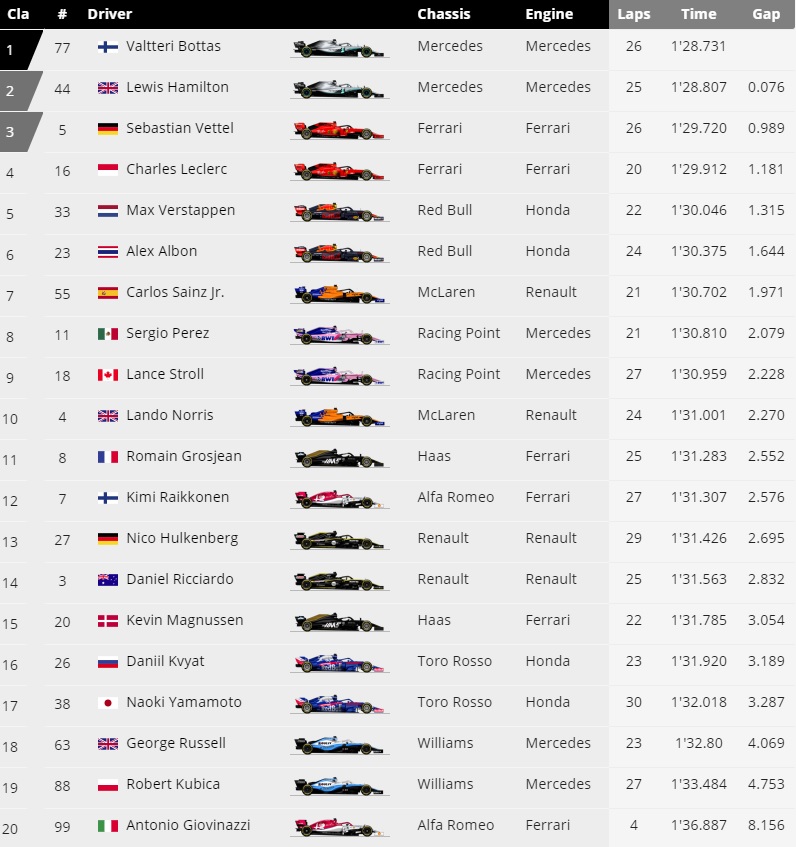Click the Italian flag next to Antonio Giovinazzi

[x=108, y=826]
